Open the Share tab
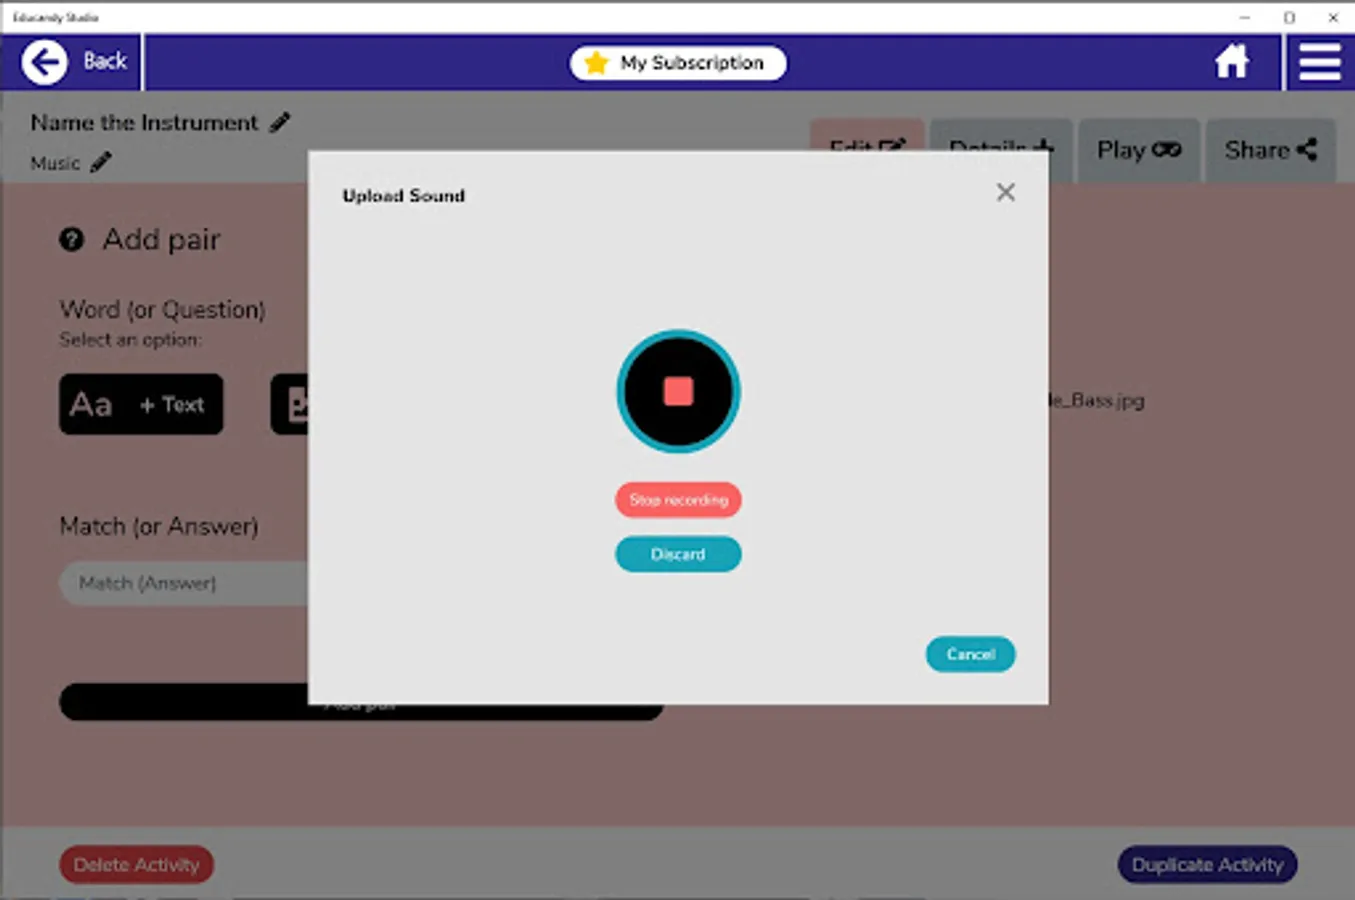Image resolution: width=1355 pixels, height=900 pixels. click(x=1270, y=150)
